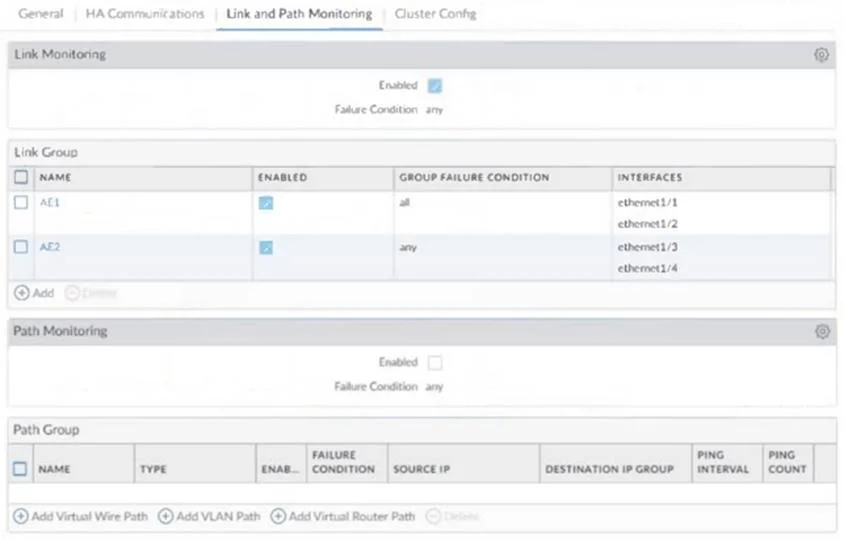Open the AE2 link group
The width and height of the screenshot is (844, 541).
[x=50, y=247]
